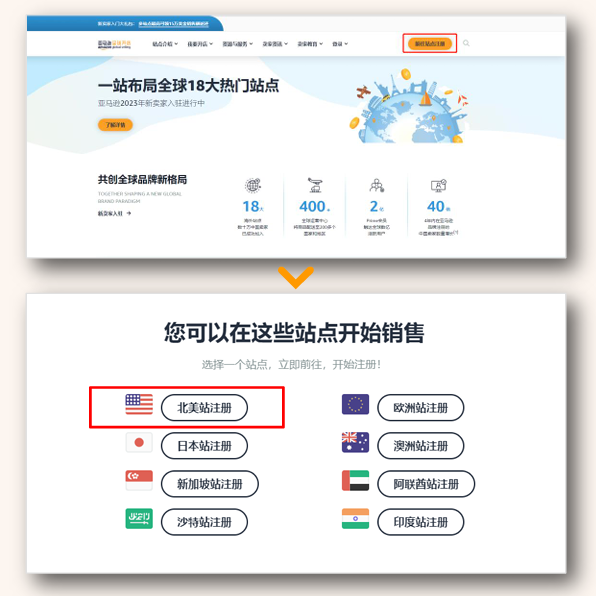Click the 沙特站注册 button
596x596 pixels.
click(x=204, y=522)
